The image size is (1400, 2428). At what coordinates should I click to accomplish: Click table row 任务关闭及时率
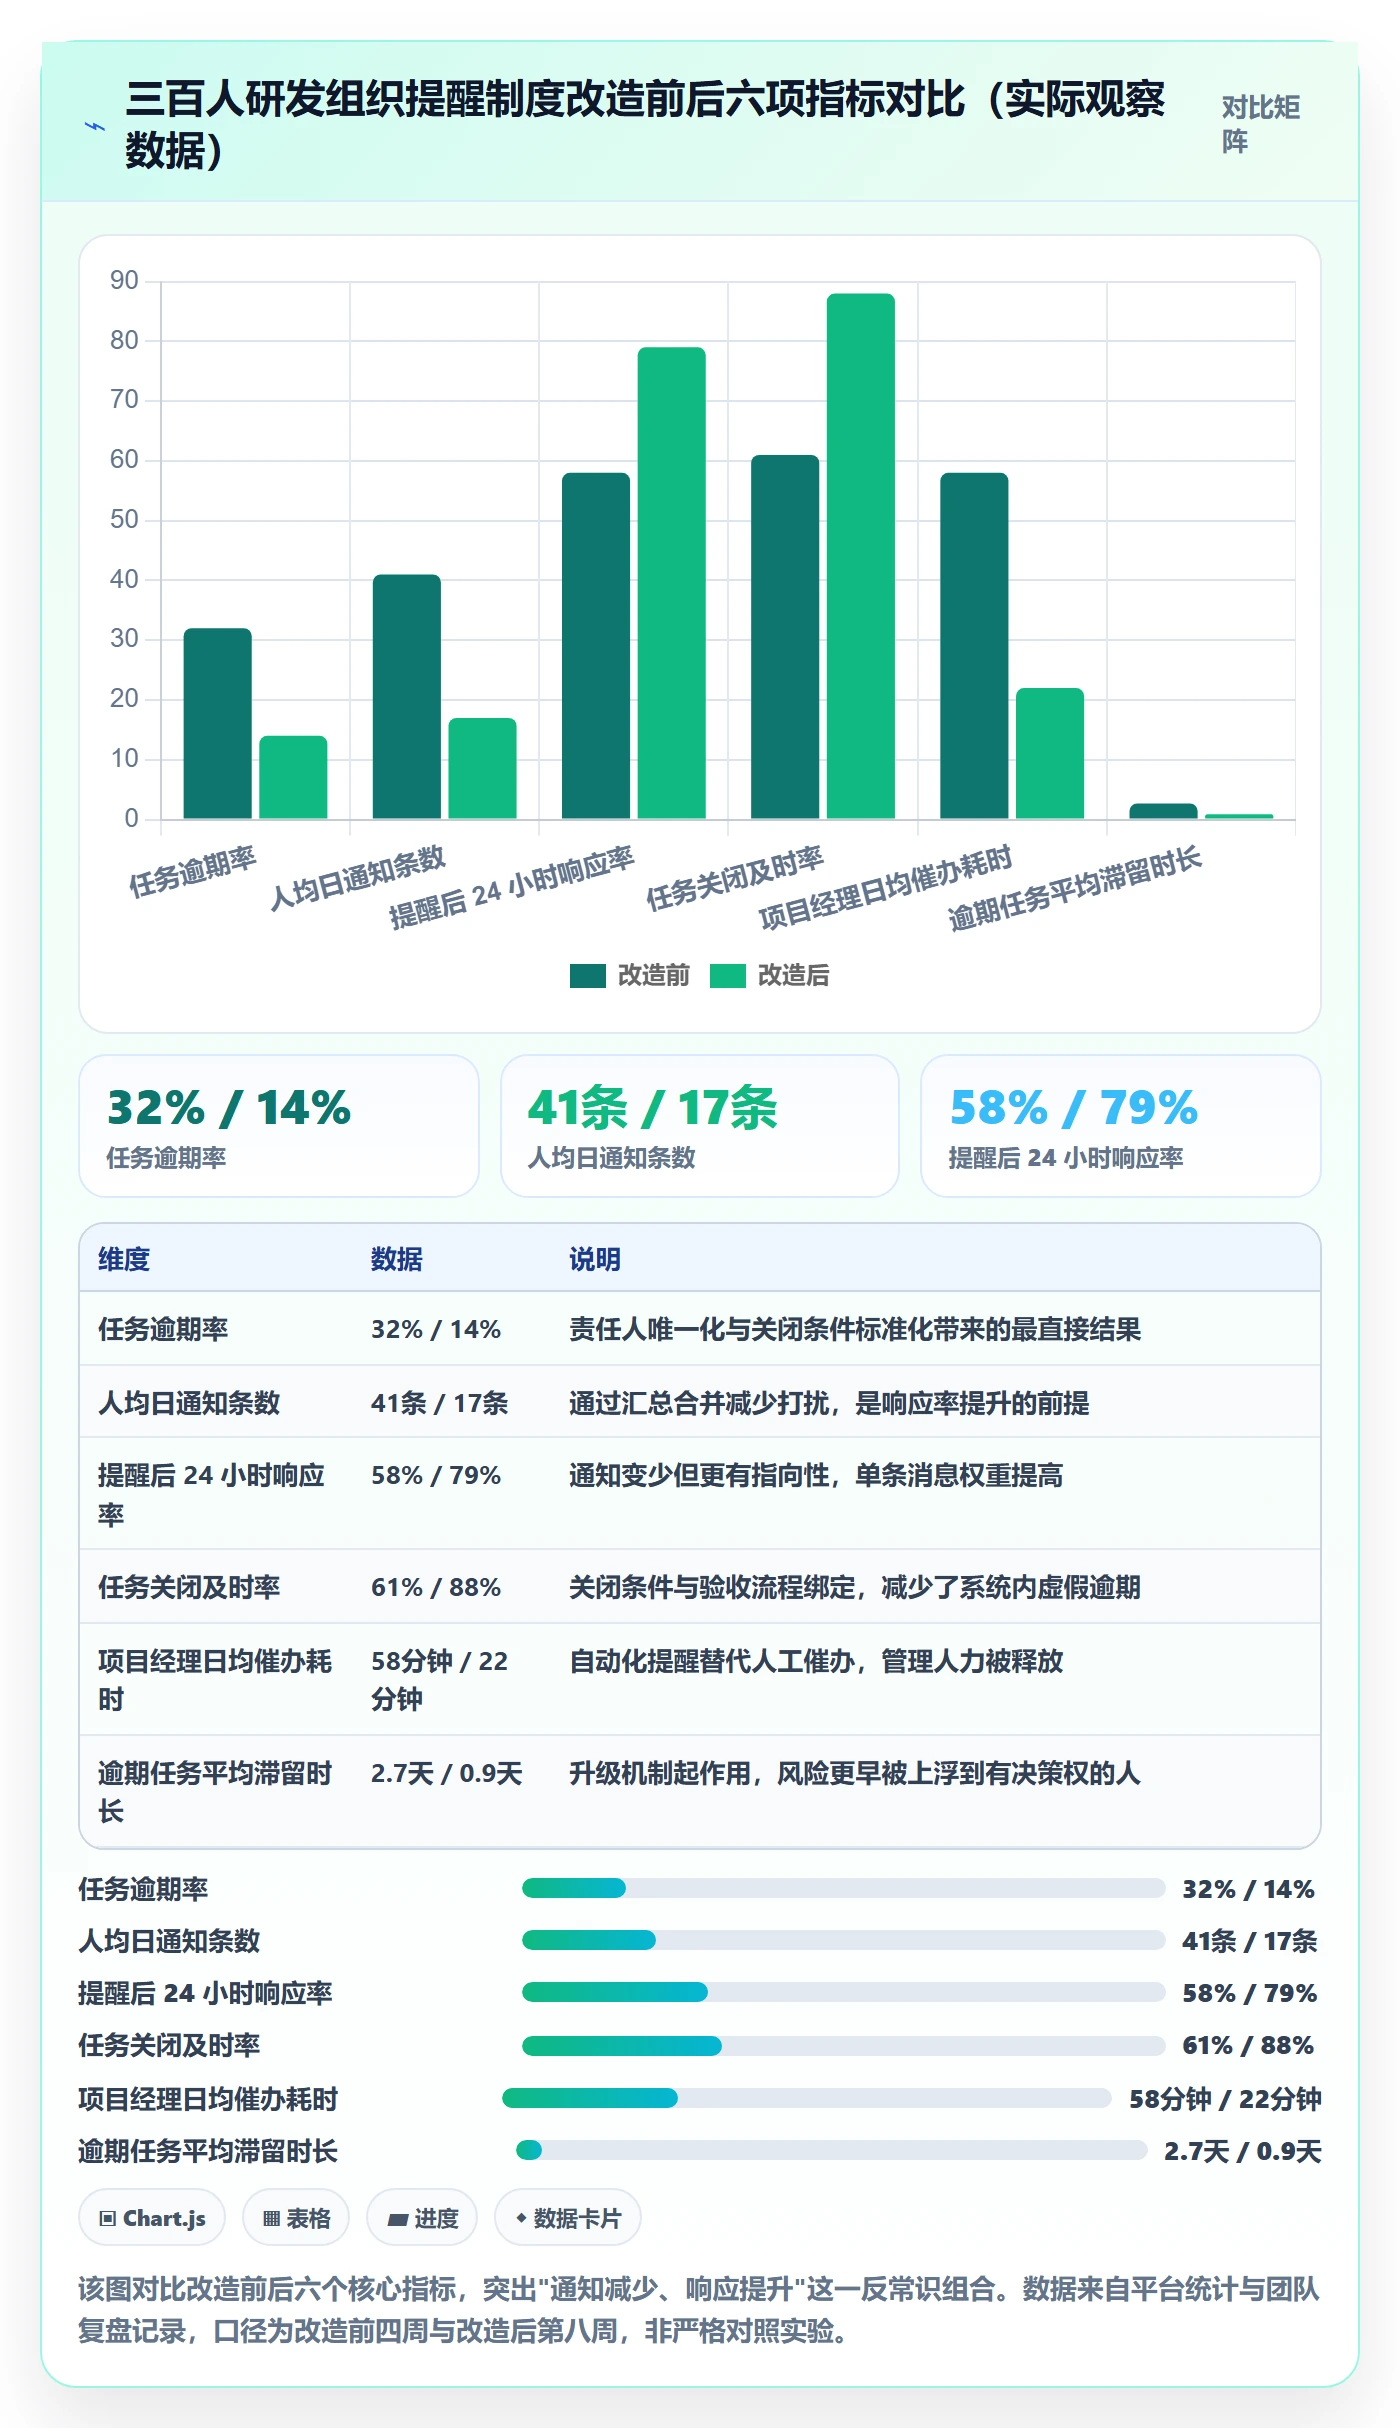700,1587
